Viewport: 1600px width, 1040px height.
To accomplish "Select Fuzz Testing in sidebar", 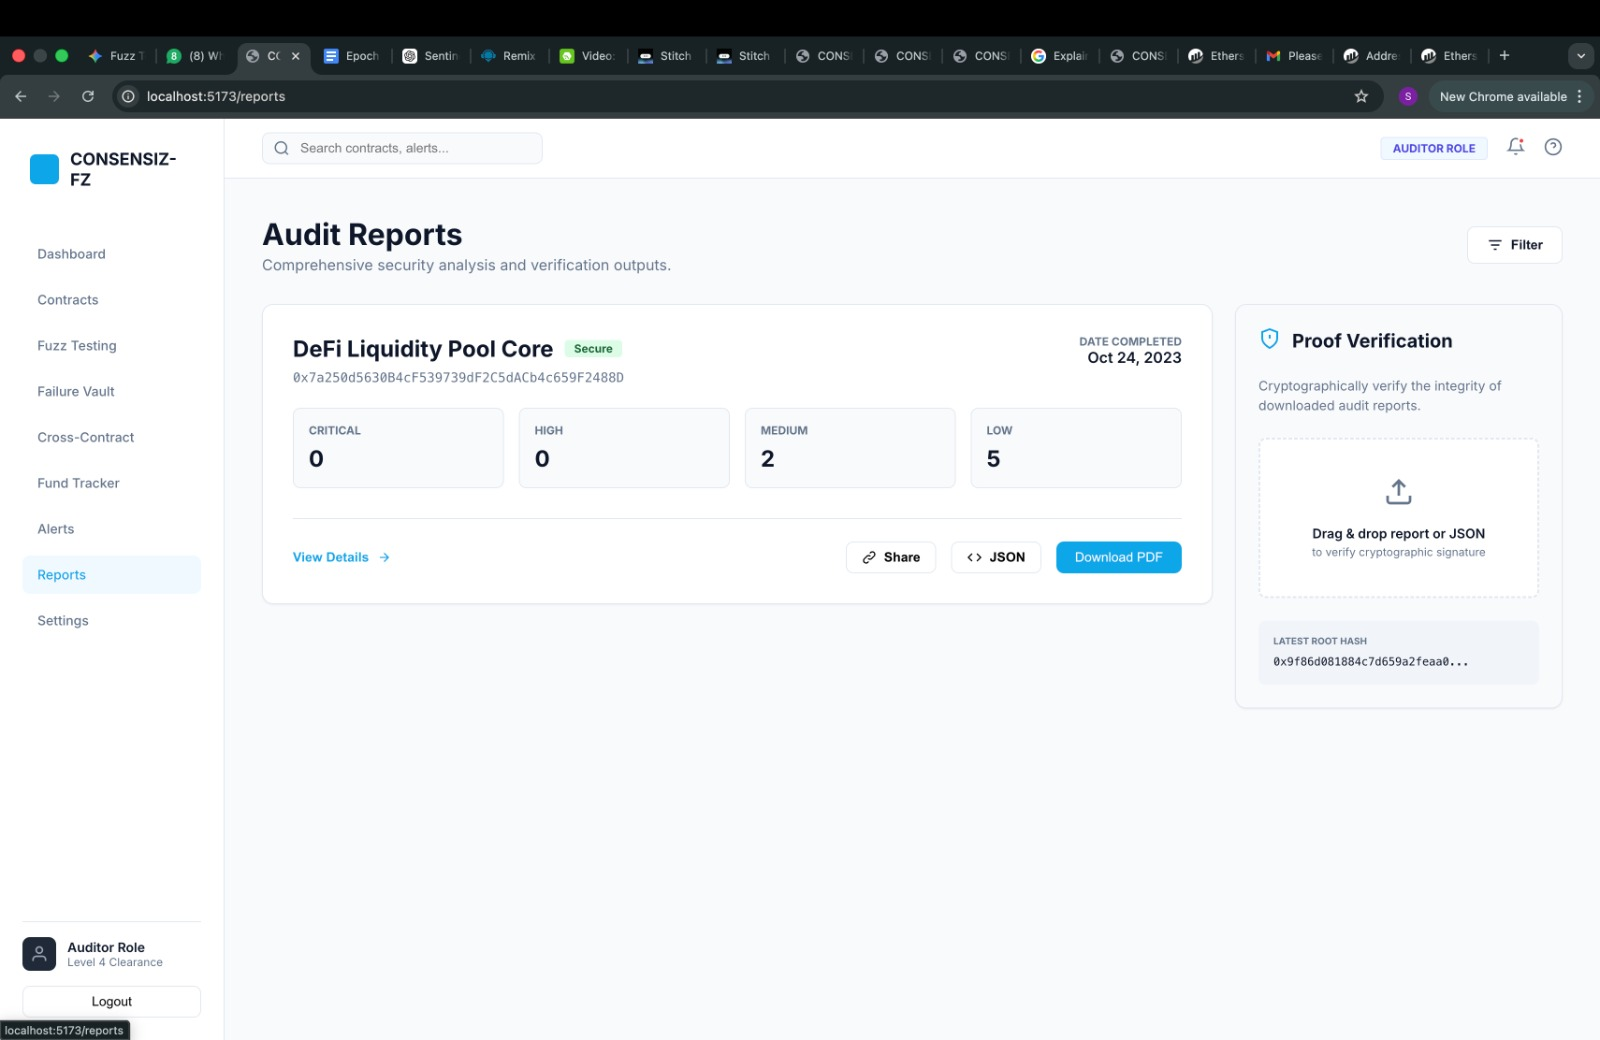I will (111, 346).
